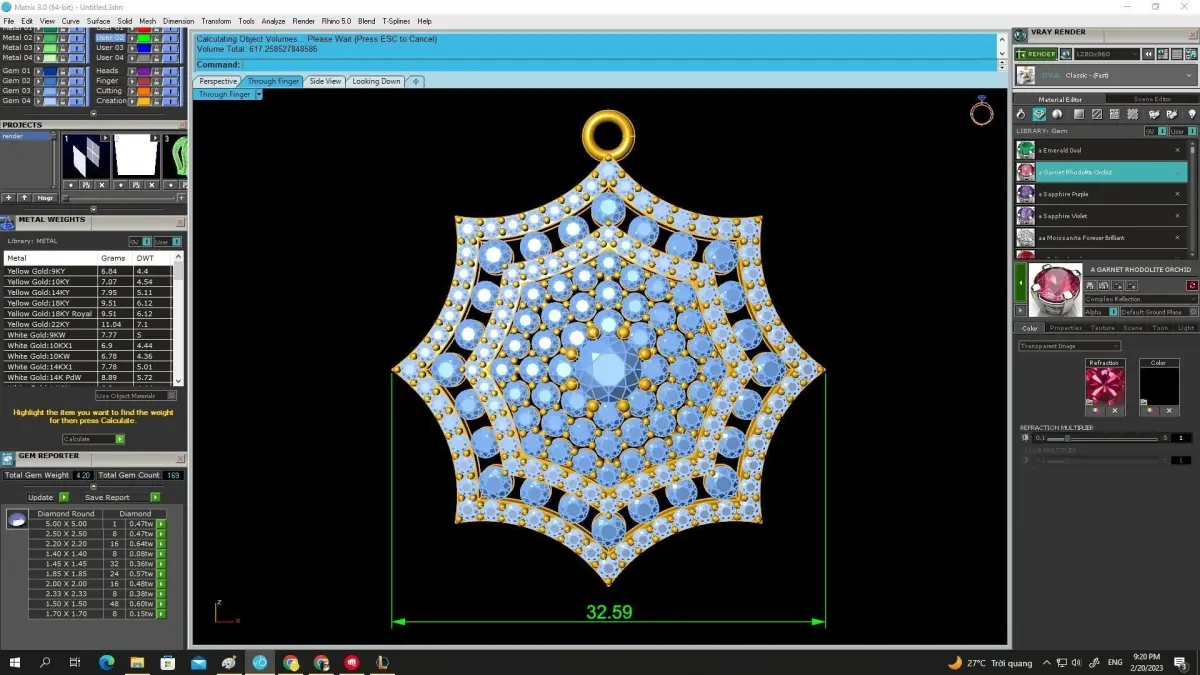The height and width of the screenshot is (675, 1200).
Task: Click the green RENDER button in VRay panel
Action: (x=1035, y=54)
